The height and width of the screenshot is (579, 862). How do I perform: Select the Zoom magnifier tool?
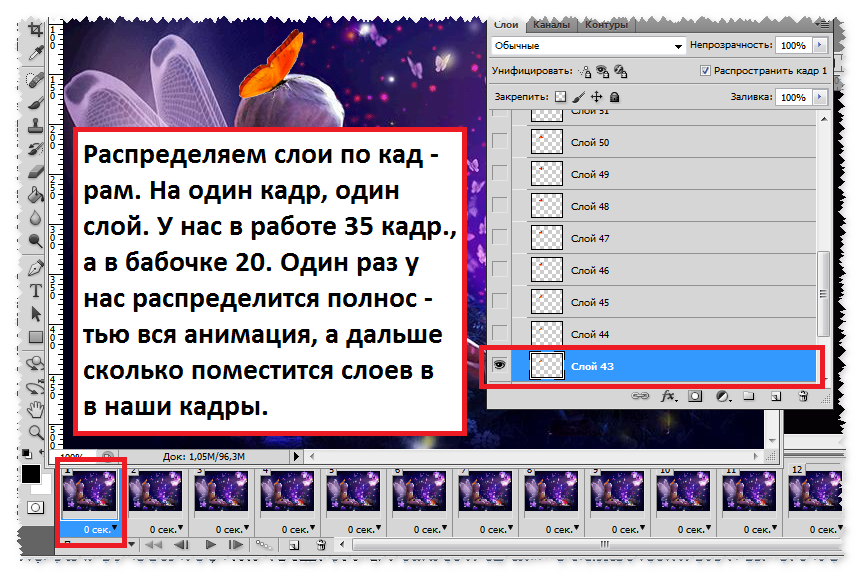tap(36, 432)
